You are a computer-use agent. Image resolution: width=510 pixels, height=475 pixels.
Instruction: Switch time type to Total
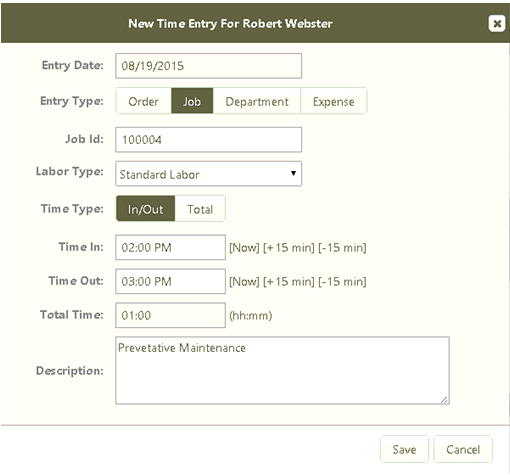200,209
